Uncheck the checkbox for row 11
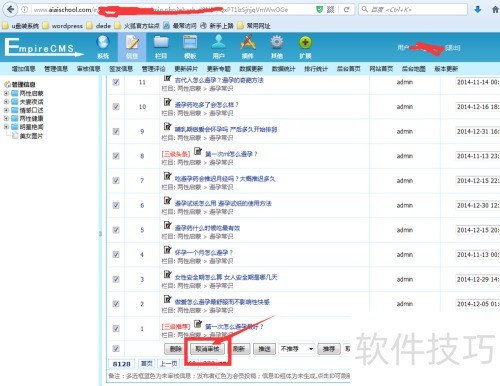The width and height of the screenshot is (500, 386). (116, 82)
